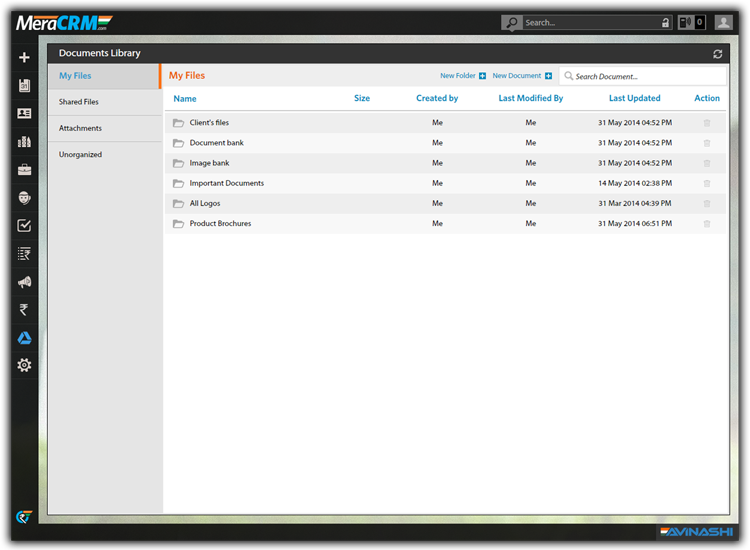Click the global search magnifier icon
The height and width of the screenshot is (550, 750).
click(x=512, y=22)
